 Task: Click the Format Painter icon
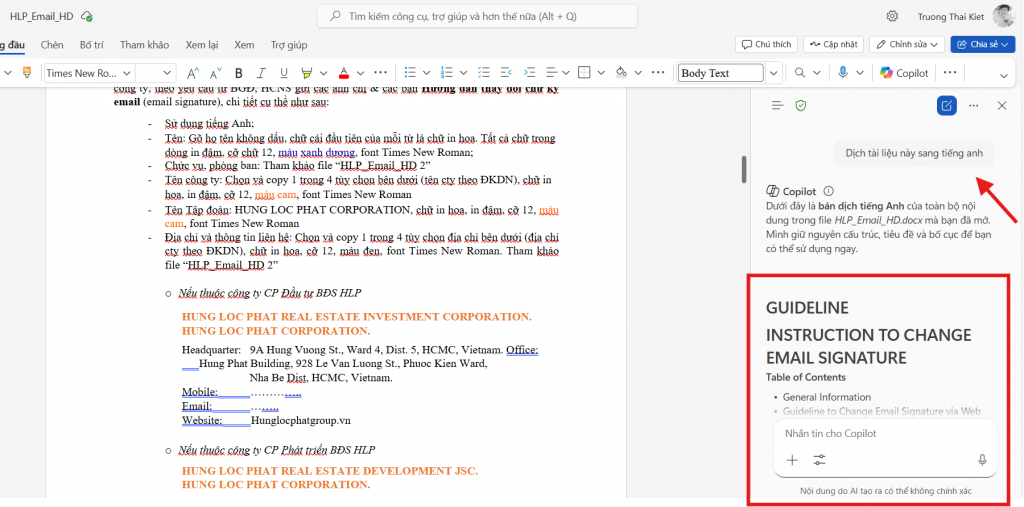tap(27, 73)
